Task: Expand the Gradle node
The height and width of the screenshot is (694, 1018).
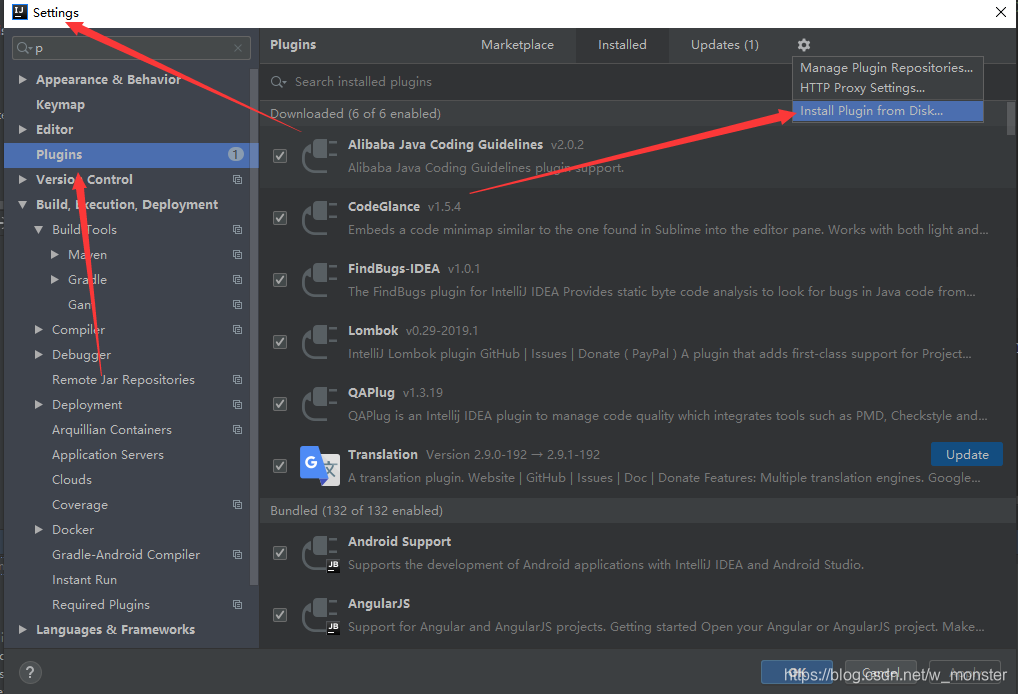Action: (55, 280)
